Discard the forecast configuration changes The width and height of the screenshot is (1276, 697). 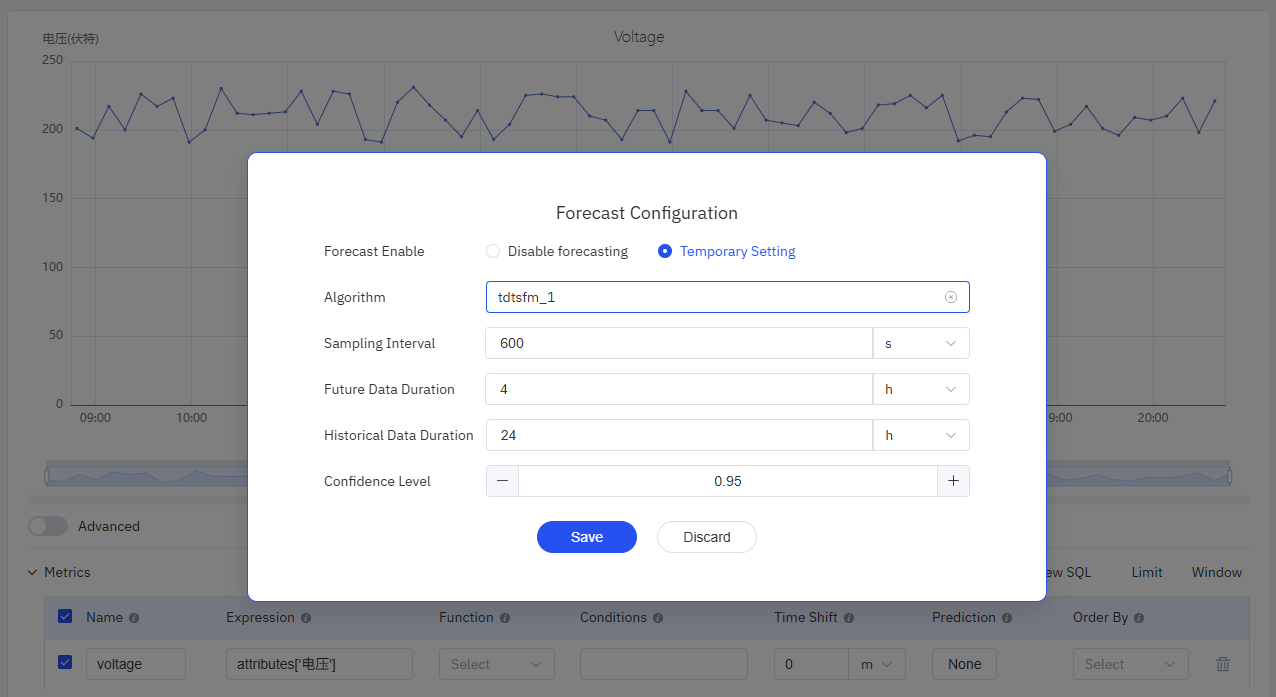pyautogui.click(x=706, y=537)
